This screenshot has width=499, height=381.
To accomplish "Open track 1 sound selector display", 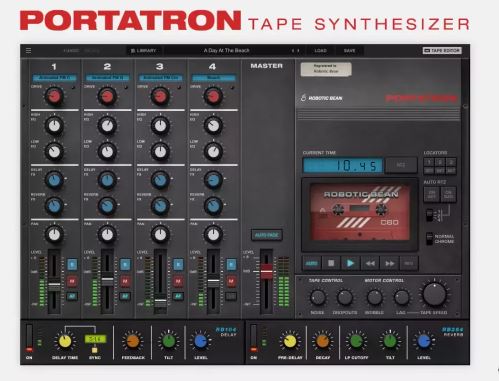I will pyautogui.click(x=54, y=78).
